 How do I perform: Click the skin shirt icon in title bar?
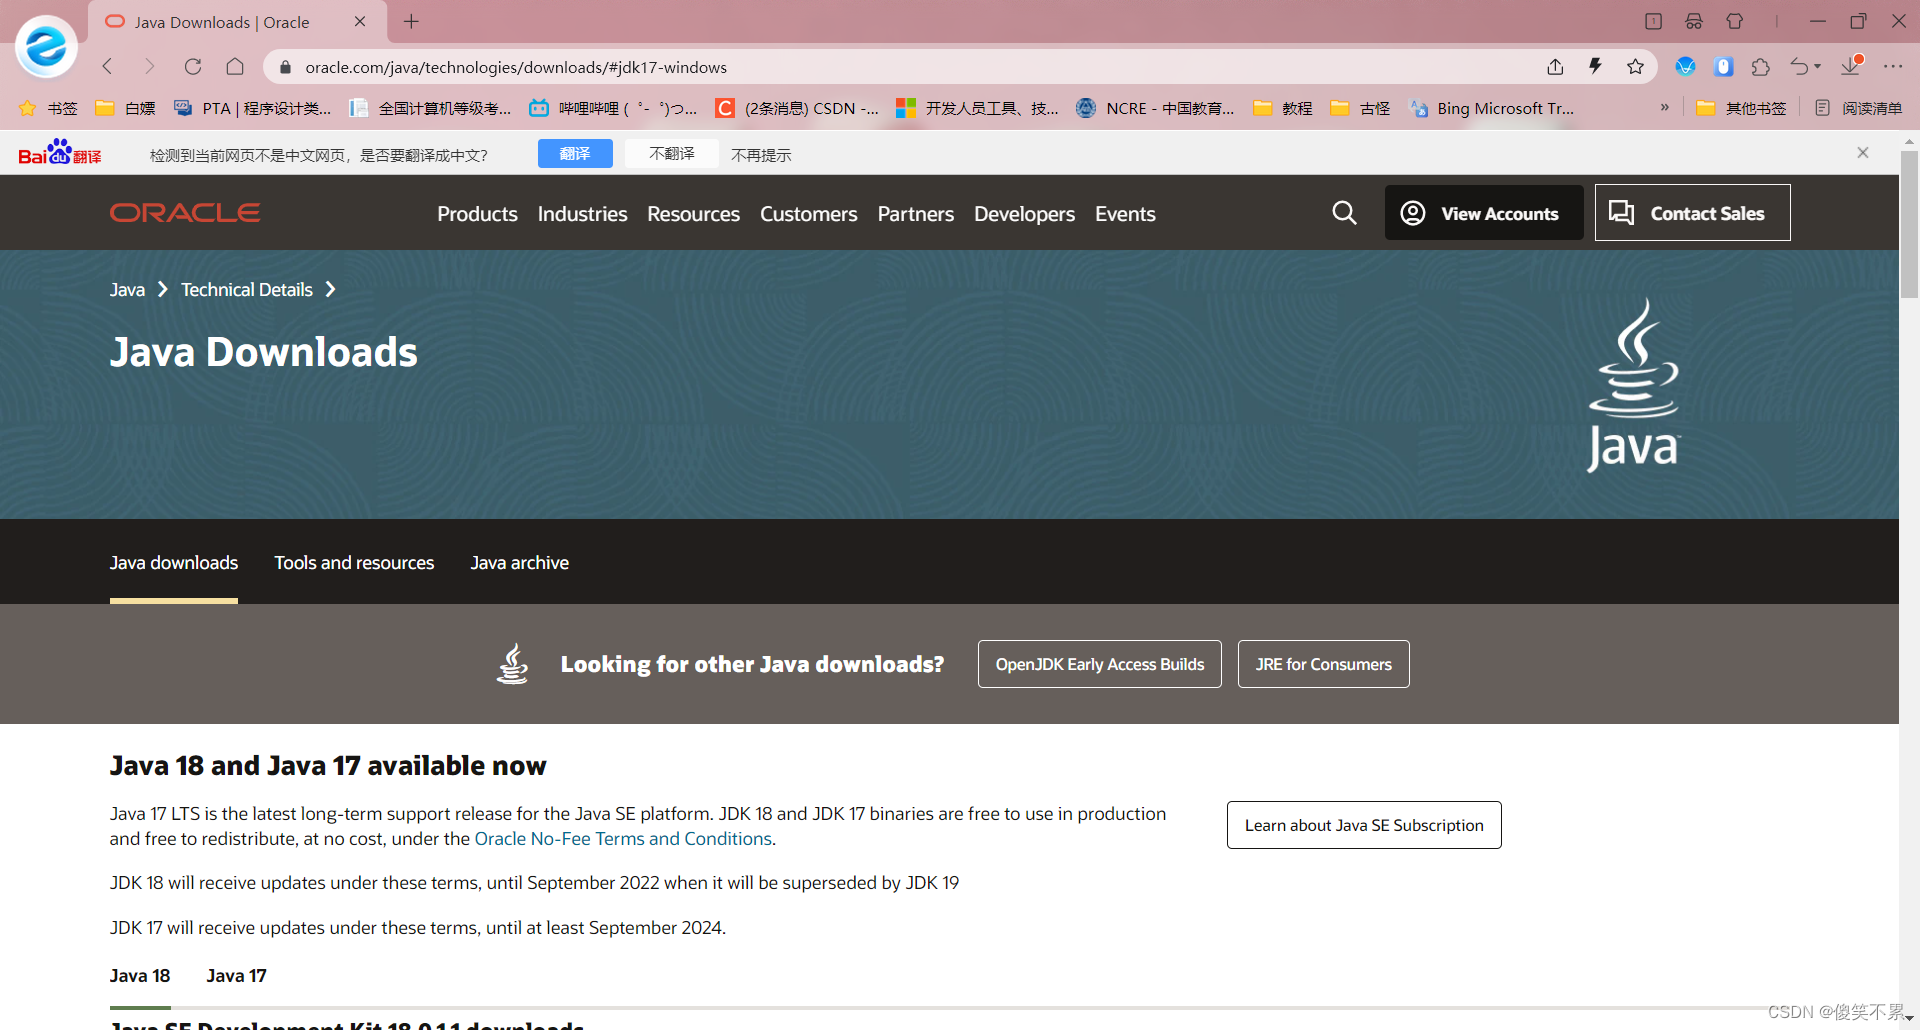(1735, 21)
